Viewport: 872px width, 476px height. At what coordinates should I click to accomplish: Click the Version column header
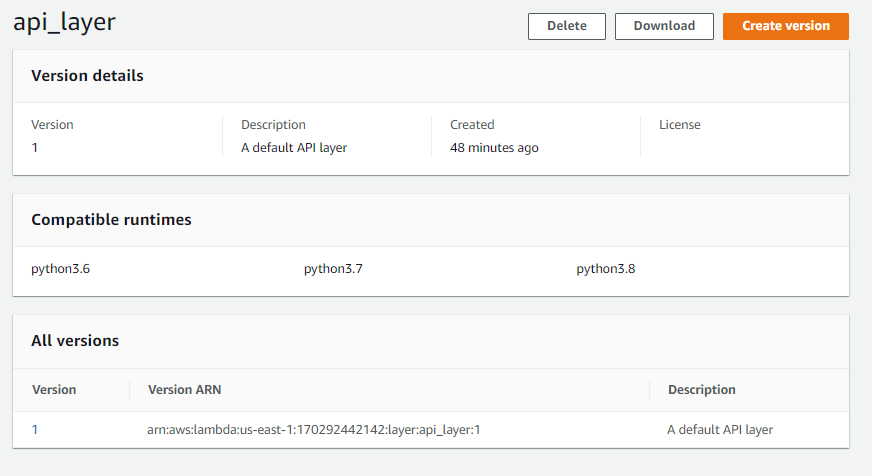pyautogui.click(x=54, y=390)
